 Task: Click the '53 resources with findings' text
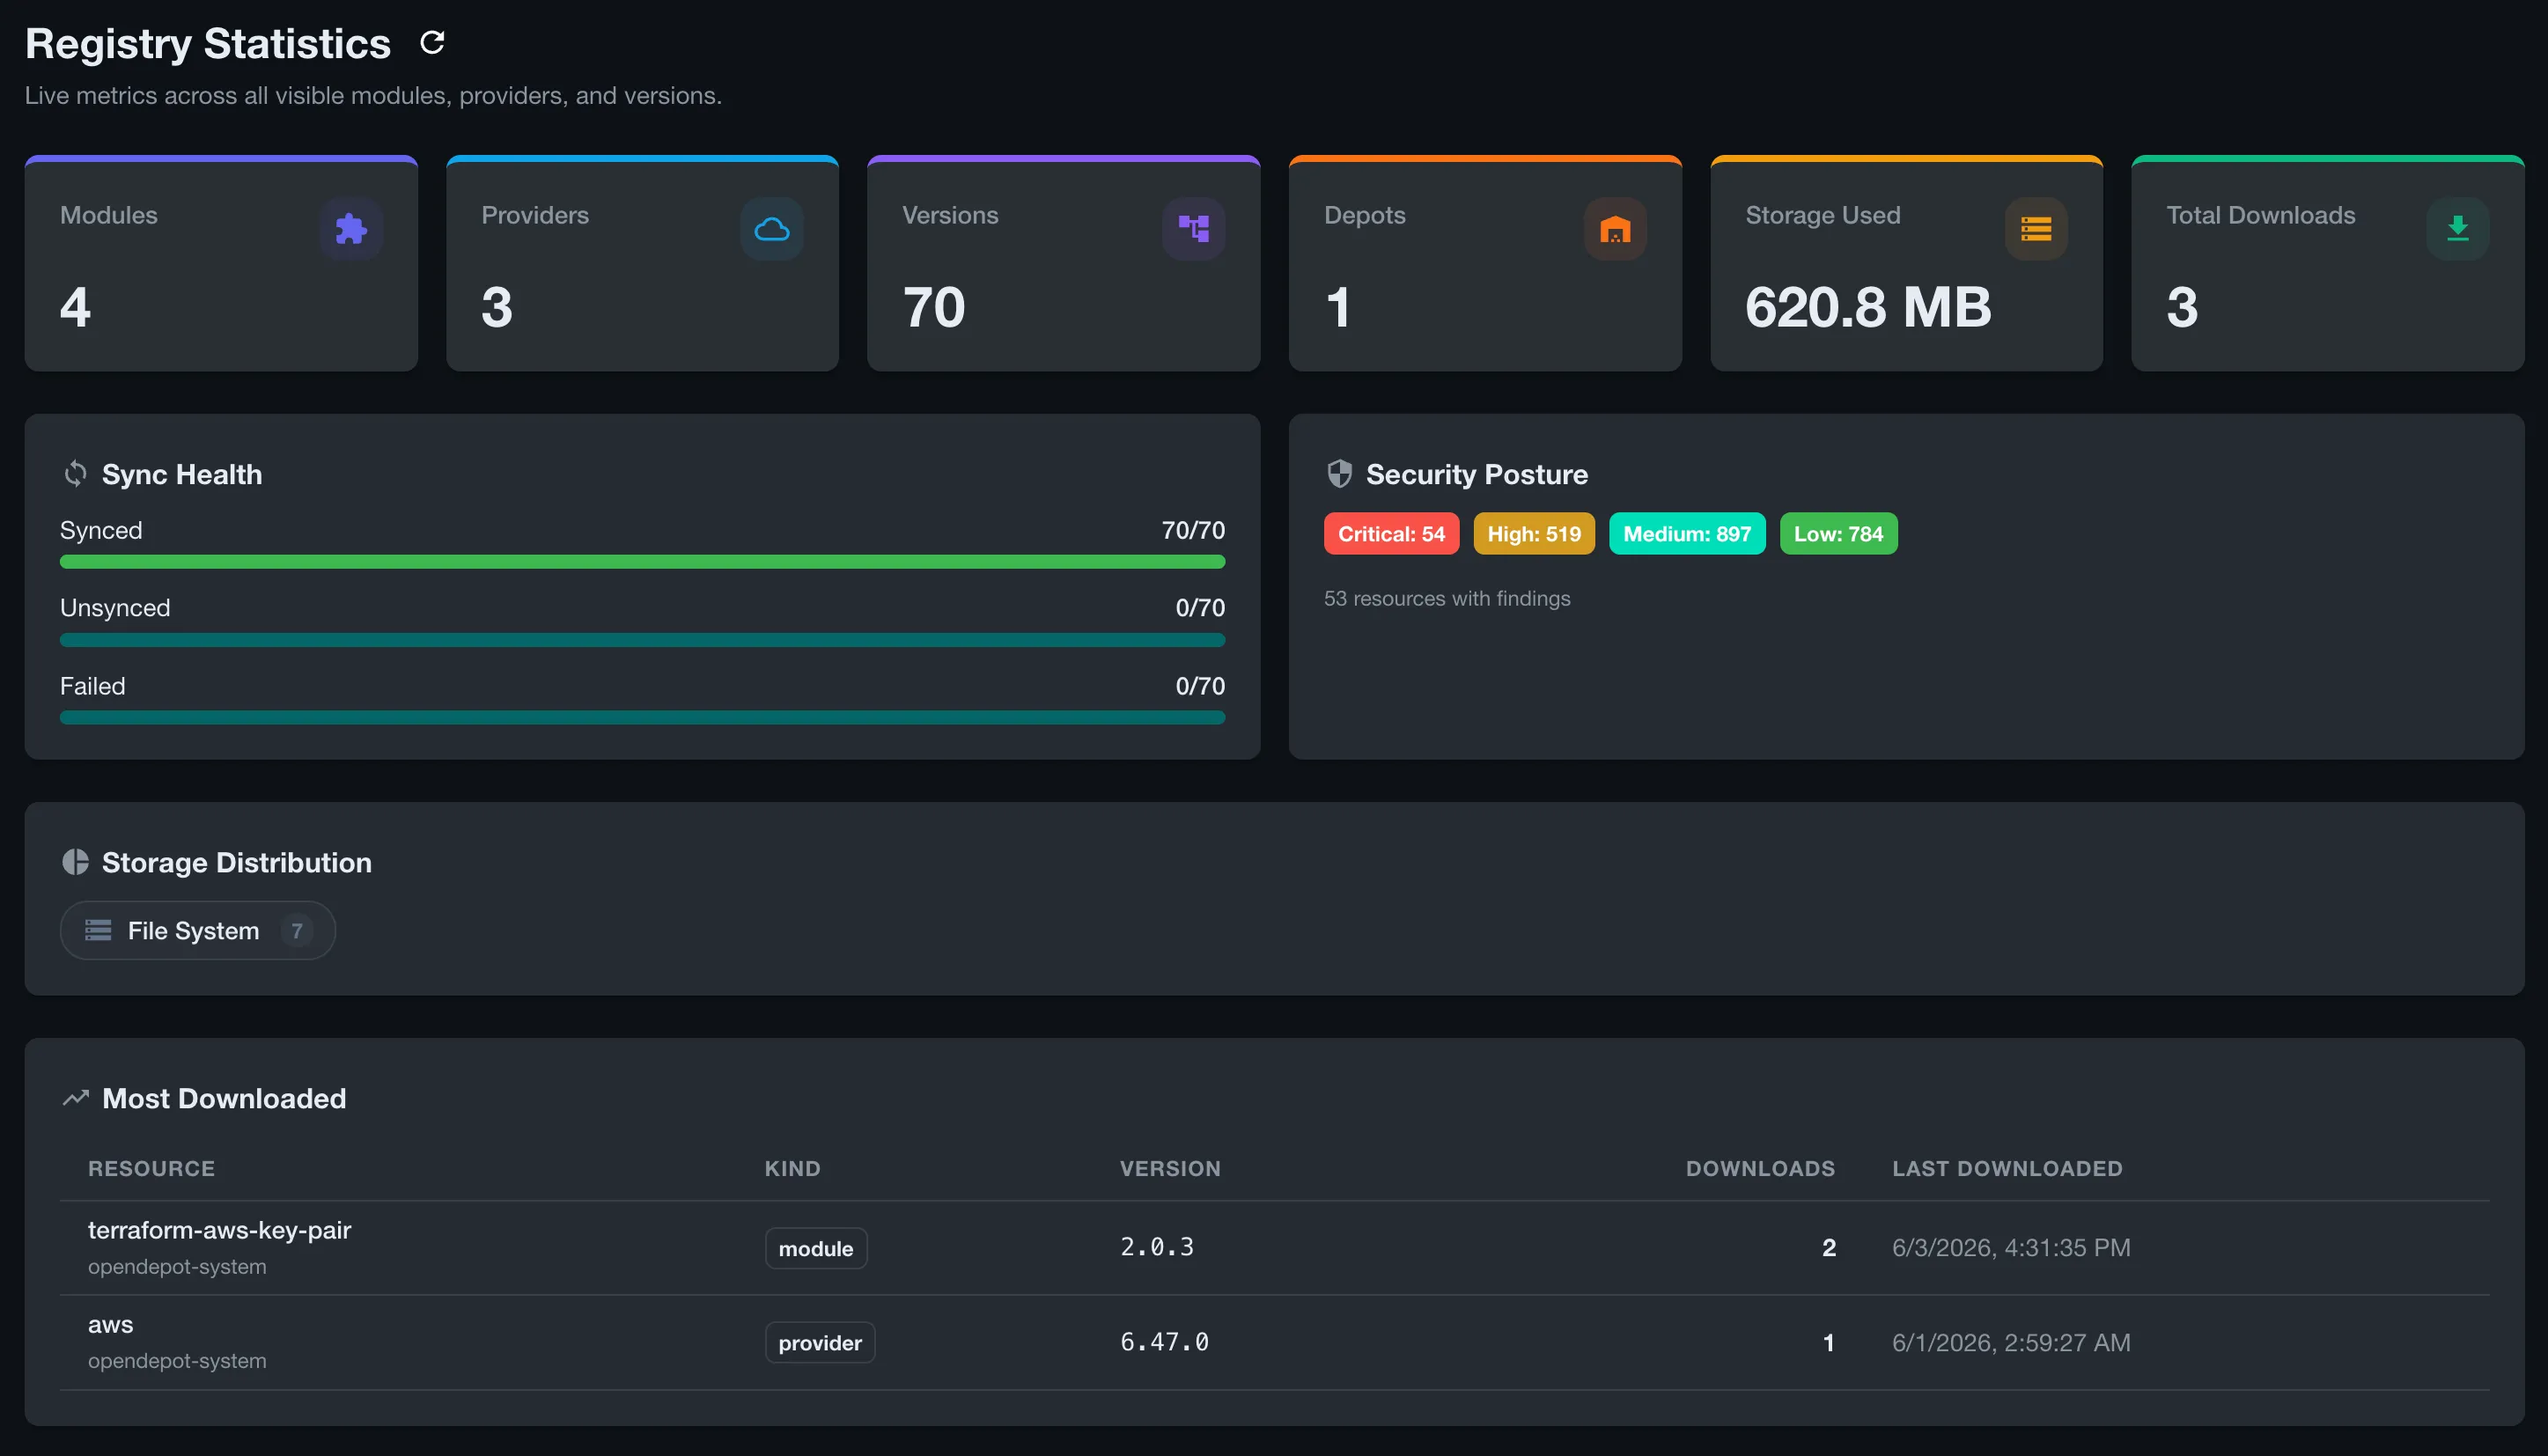1447,598
